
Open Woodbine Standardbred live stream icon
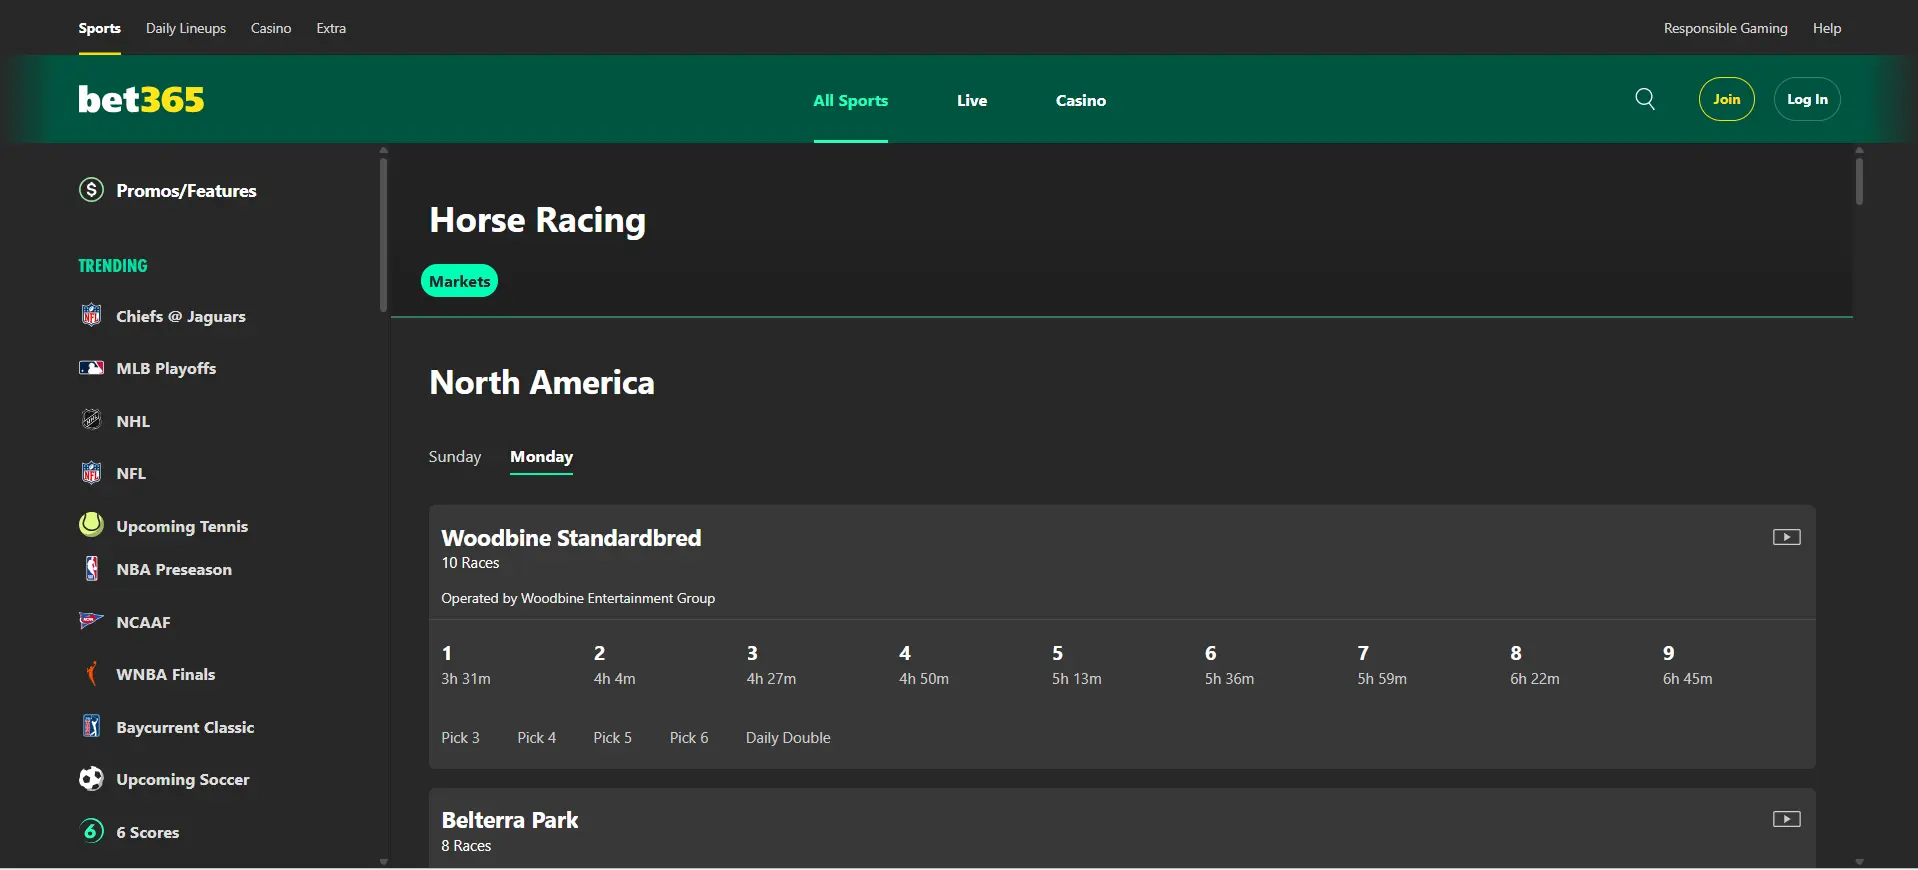[x=1786, y=537]
